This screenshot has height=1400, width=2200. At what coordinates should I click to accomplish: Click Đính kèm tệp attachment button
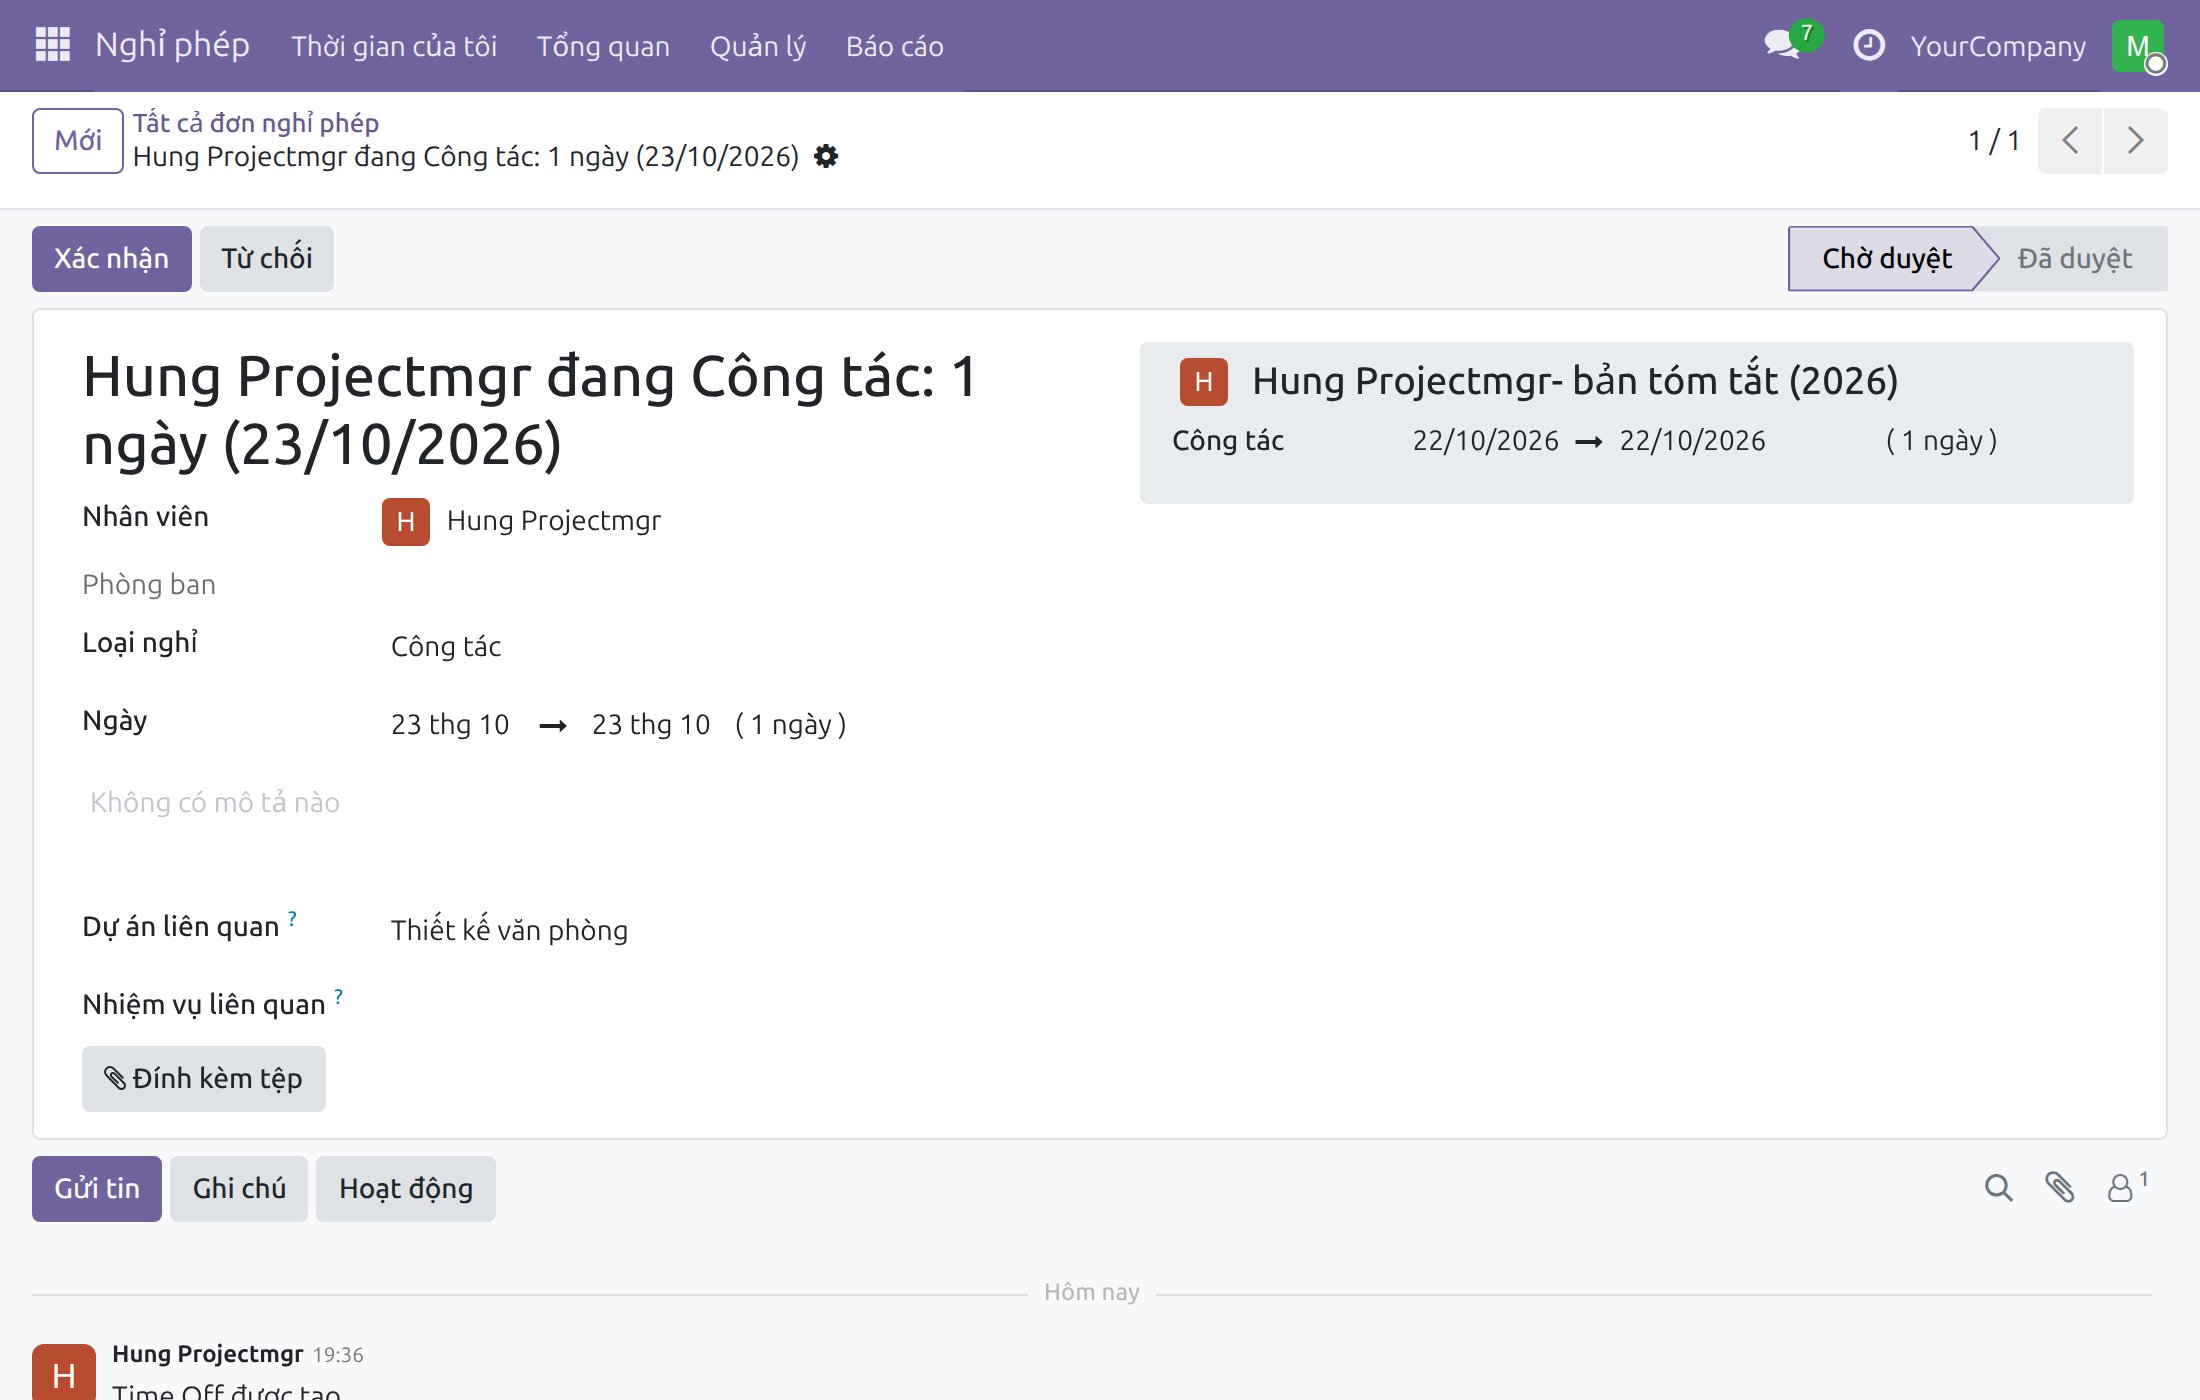pyautogui.click(x=204, y=1078)
